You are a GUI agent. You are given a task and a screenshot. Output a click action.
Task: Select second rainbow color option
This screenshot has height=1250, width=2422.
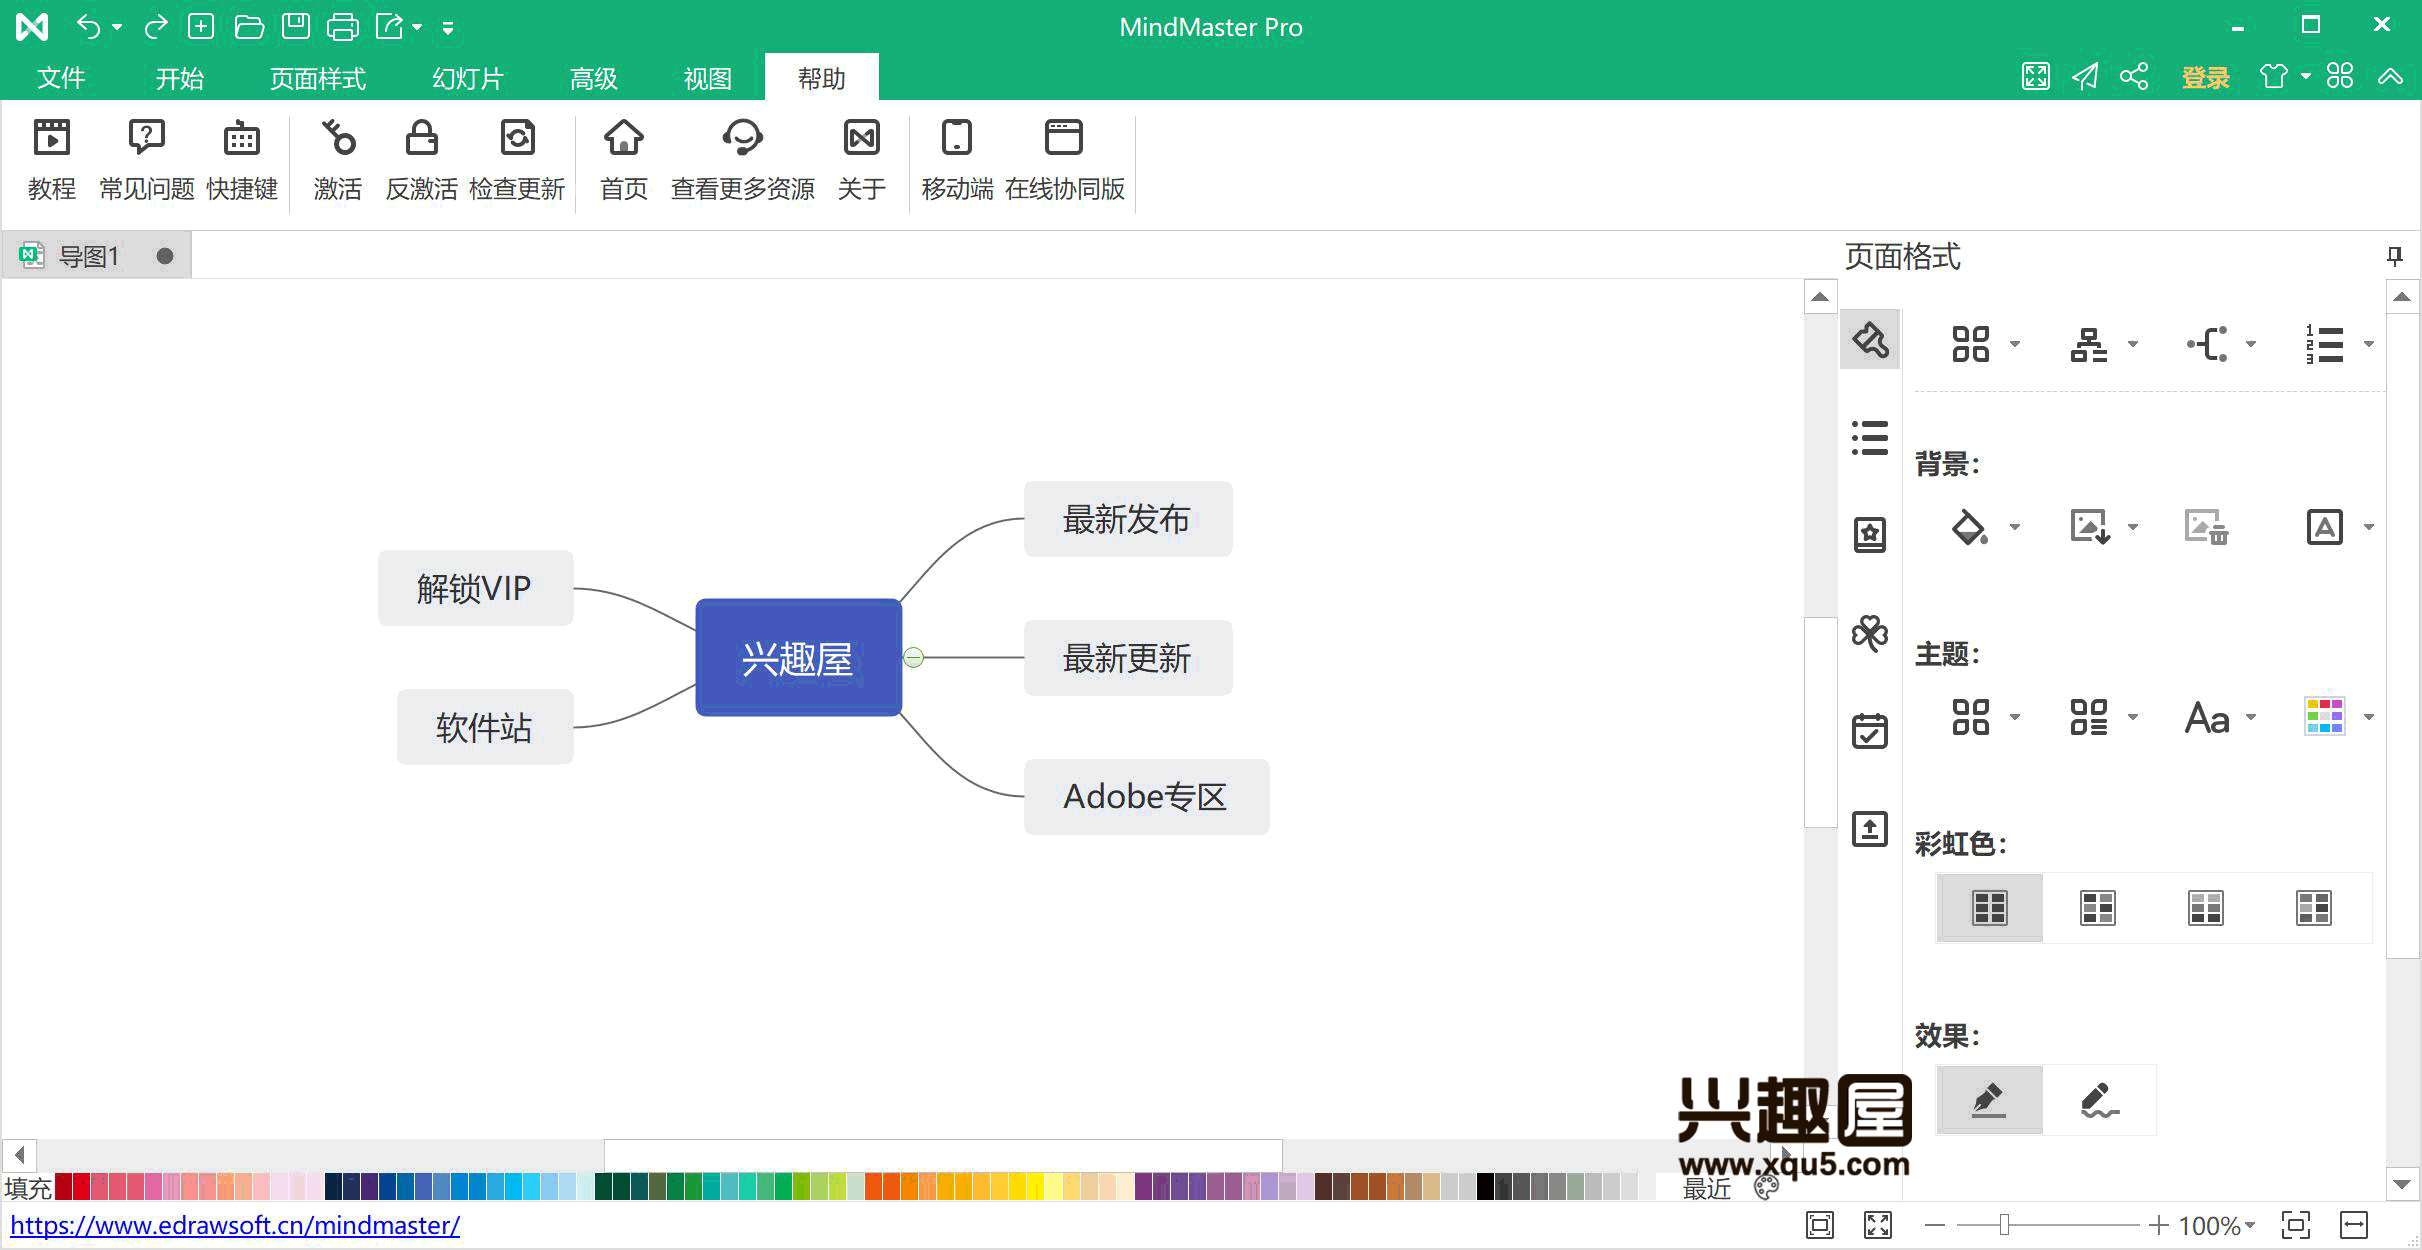[2098, 908]
